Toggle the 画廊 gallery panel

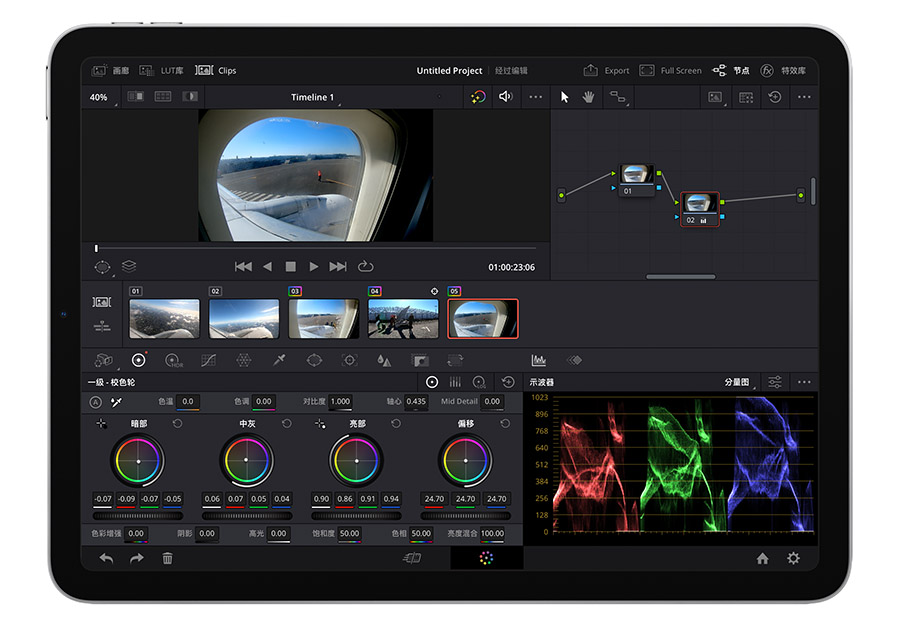point(110,71)
